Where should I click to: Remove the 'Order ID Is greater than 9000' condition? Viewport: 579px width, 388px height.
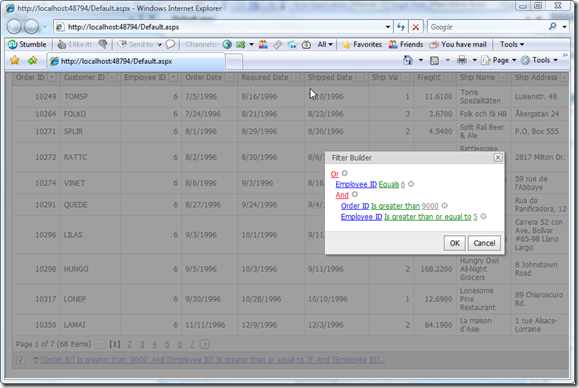(445, 205)
